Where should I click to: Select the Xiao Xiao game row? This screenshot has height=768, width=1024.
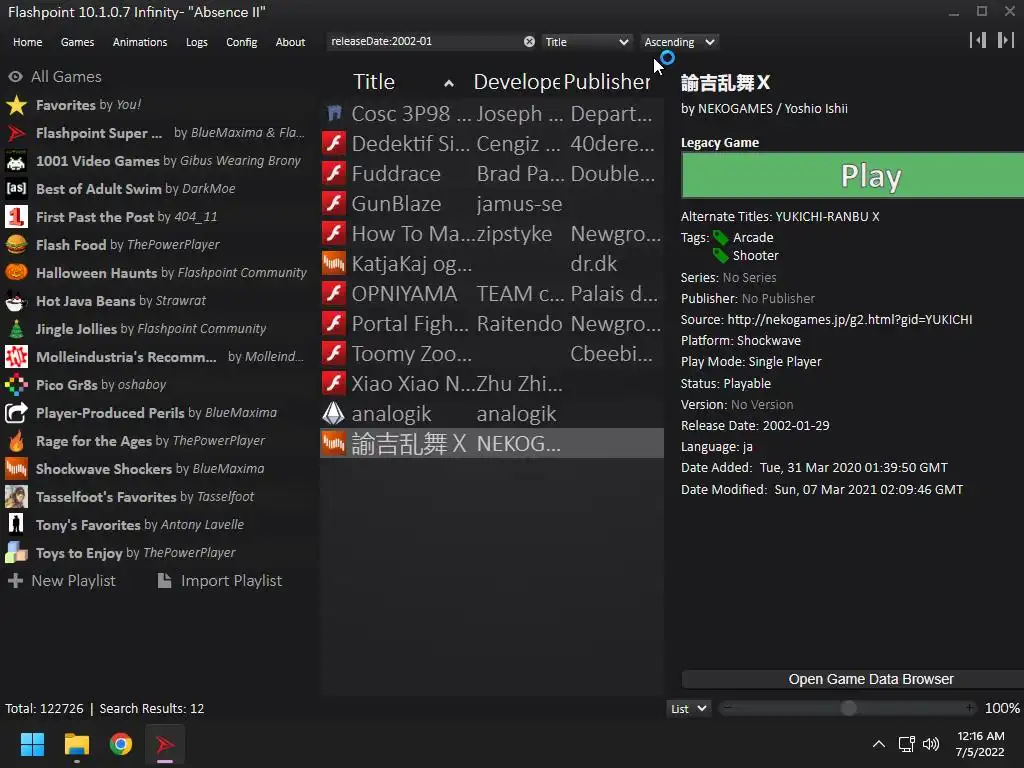pyautogui.click(x=492, y=384)
